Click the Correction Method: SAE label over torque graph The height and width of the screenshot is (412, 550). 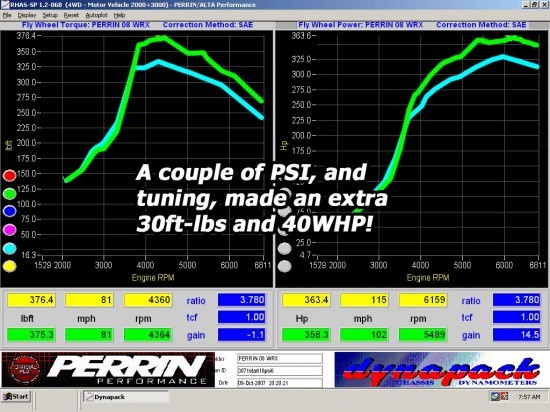coord(208,25)
